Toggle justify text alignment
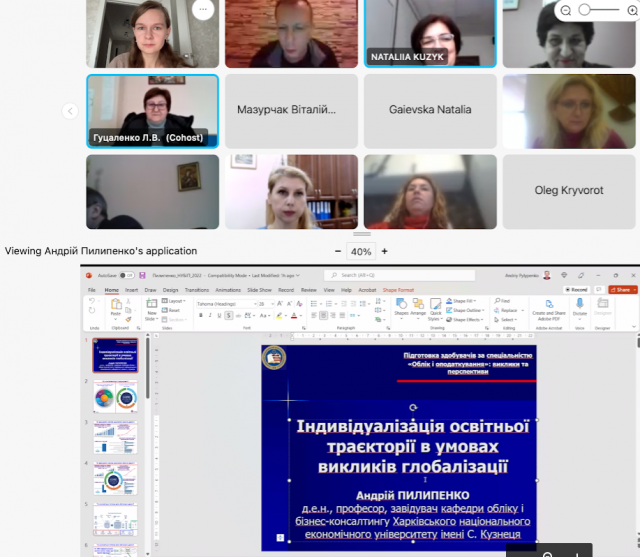Image resolution: width=640 pixels, height=557 pixels. [x=342, y=315]
